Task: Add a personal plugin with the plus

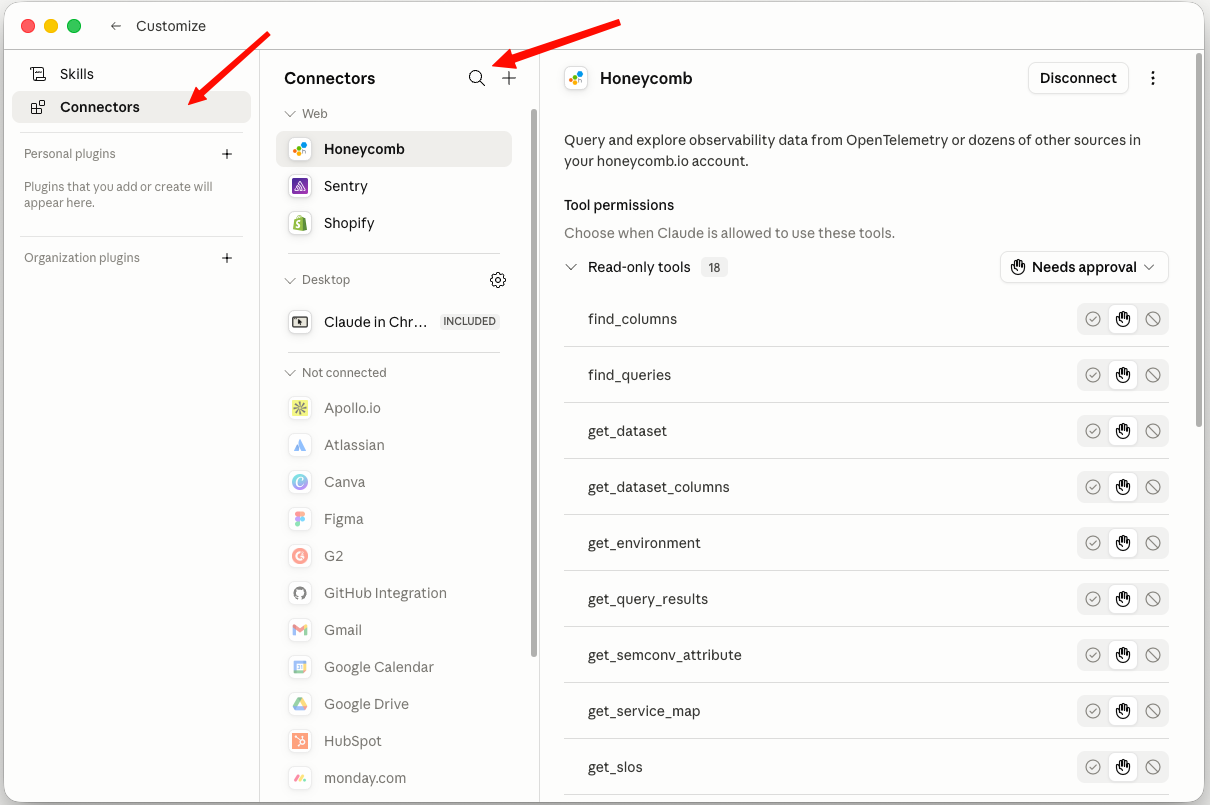Action: (227, 154)
